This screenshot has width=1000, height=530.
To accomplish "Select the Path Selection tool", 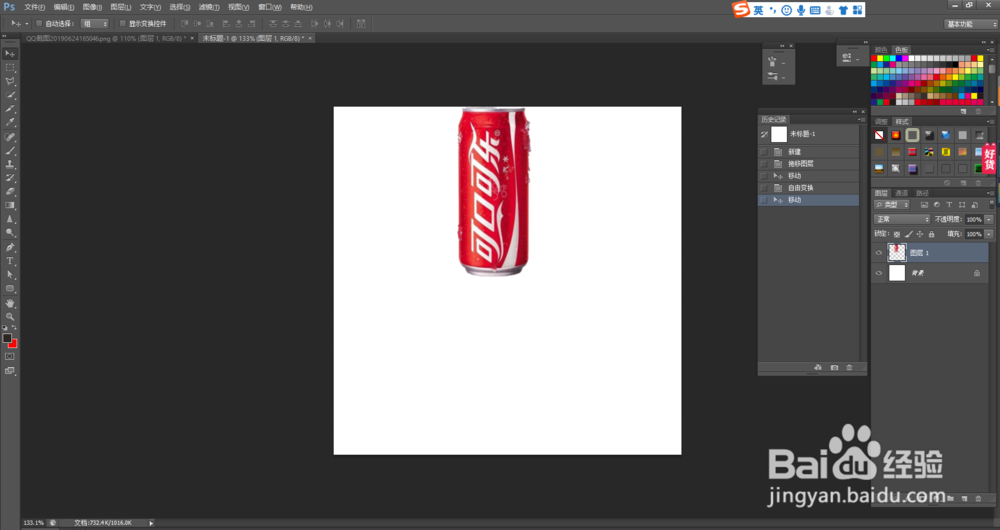I will point(10,275).
